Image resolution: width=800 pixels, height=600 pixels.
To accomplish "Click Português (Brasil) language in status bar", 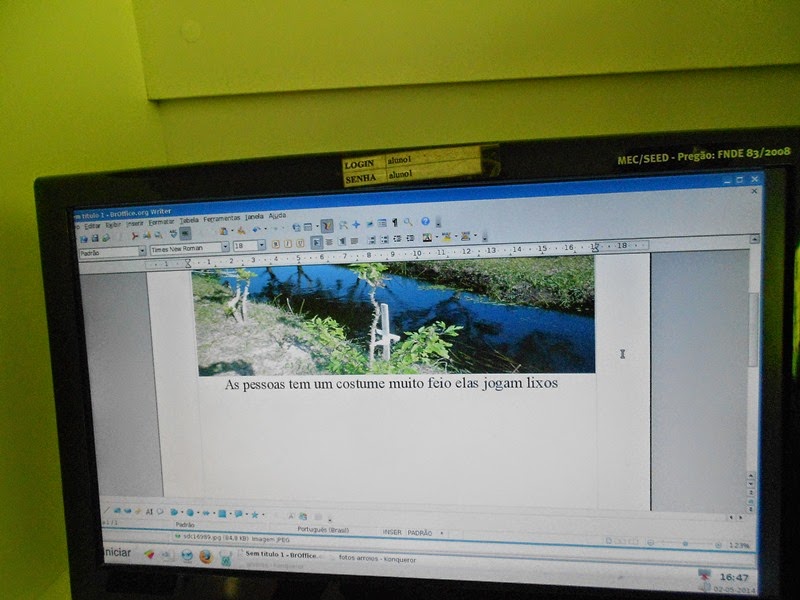I will click(323, 530).
